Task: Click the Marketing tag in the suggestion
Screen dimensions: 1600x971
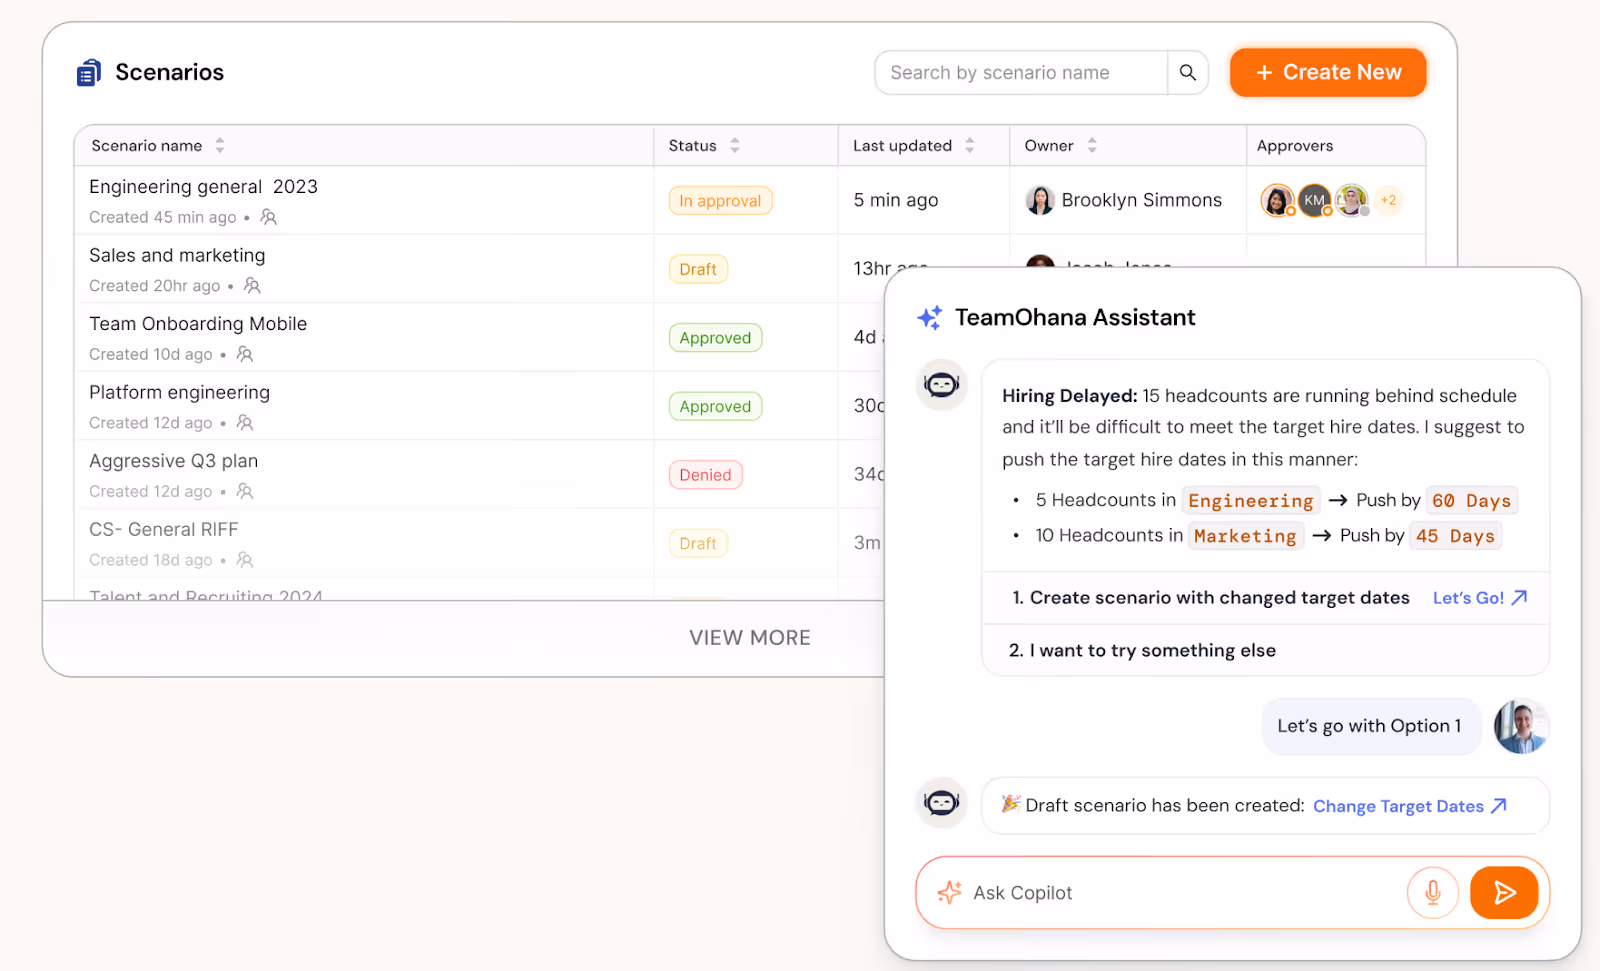Action: click(x=1245, y=536)
